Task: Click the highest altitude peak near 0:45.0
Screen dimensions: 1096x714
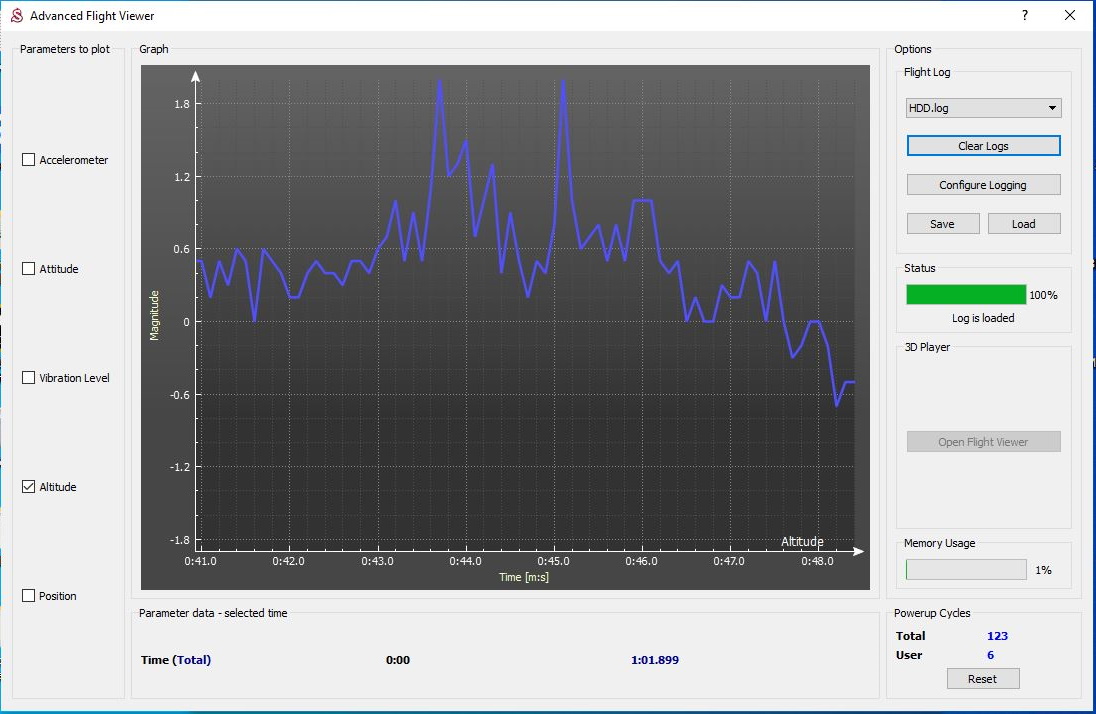Action: click(x=563, y=81)
